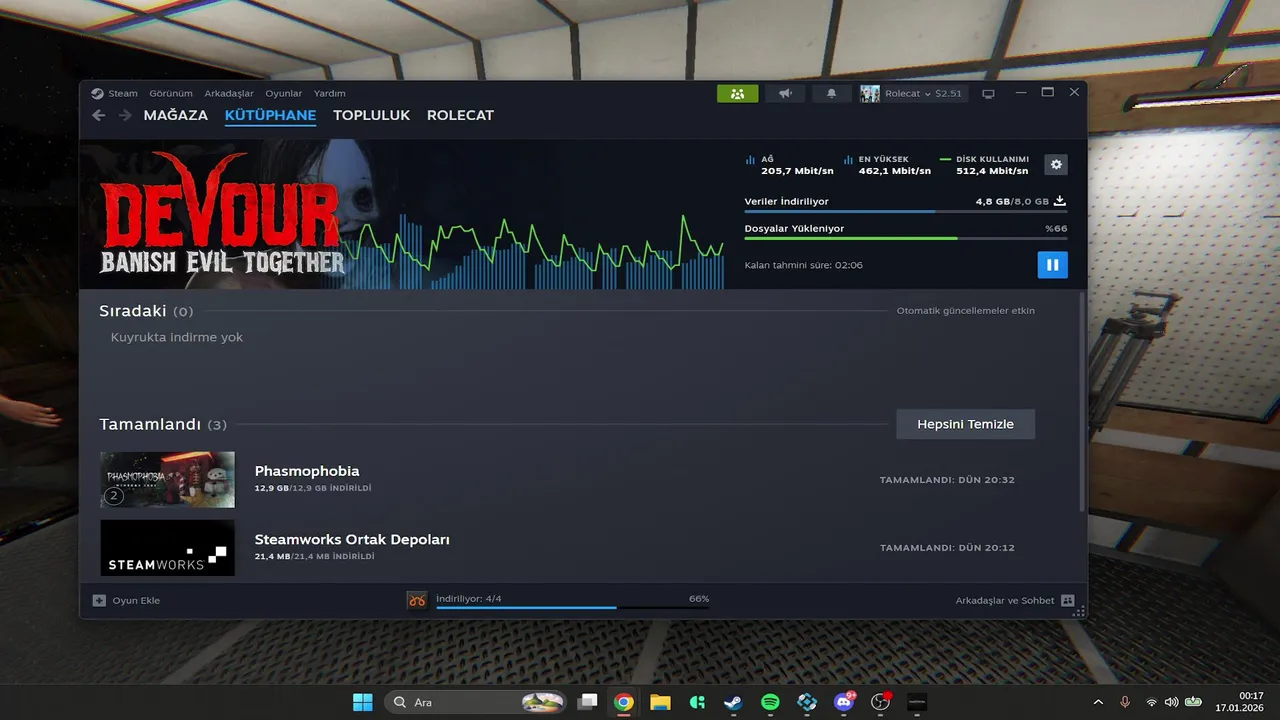Open Steam from the taskbar

[x=733, y=702]
